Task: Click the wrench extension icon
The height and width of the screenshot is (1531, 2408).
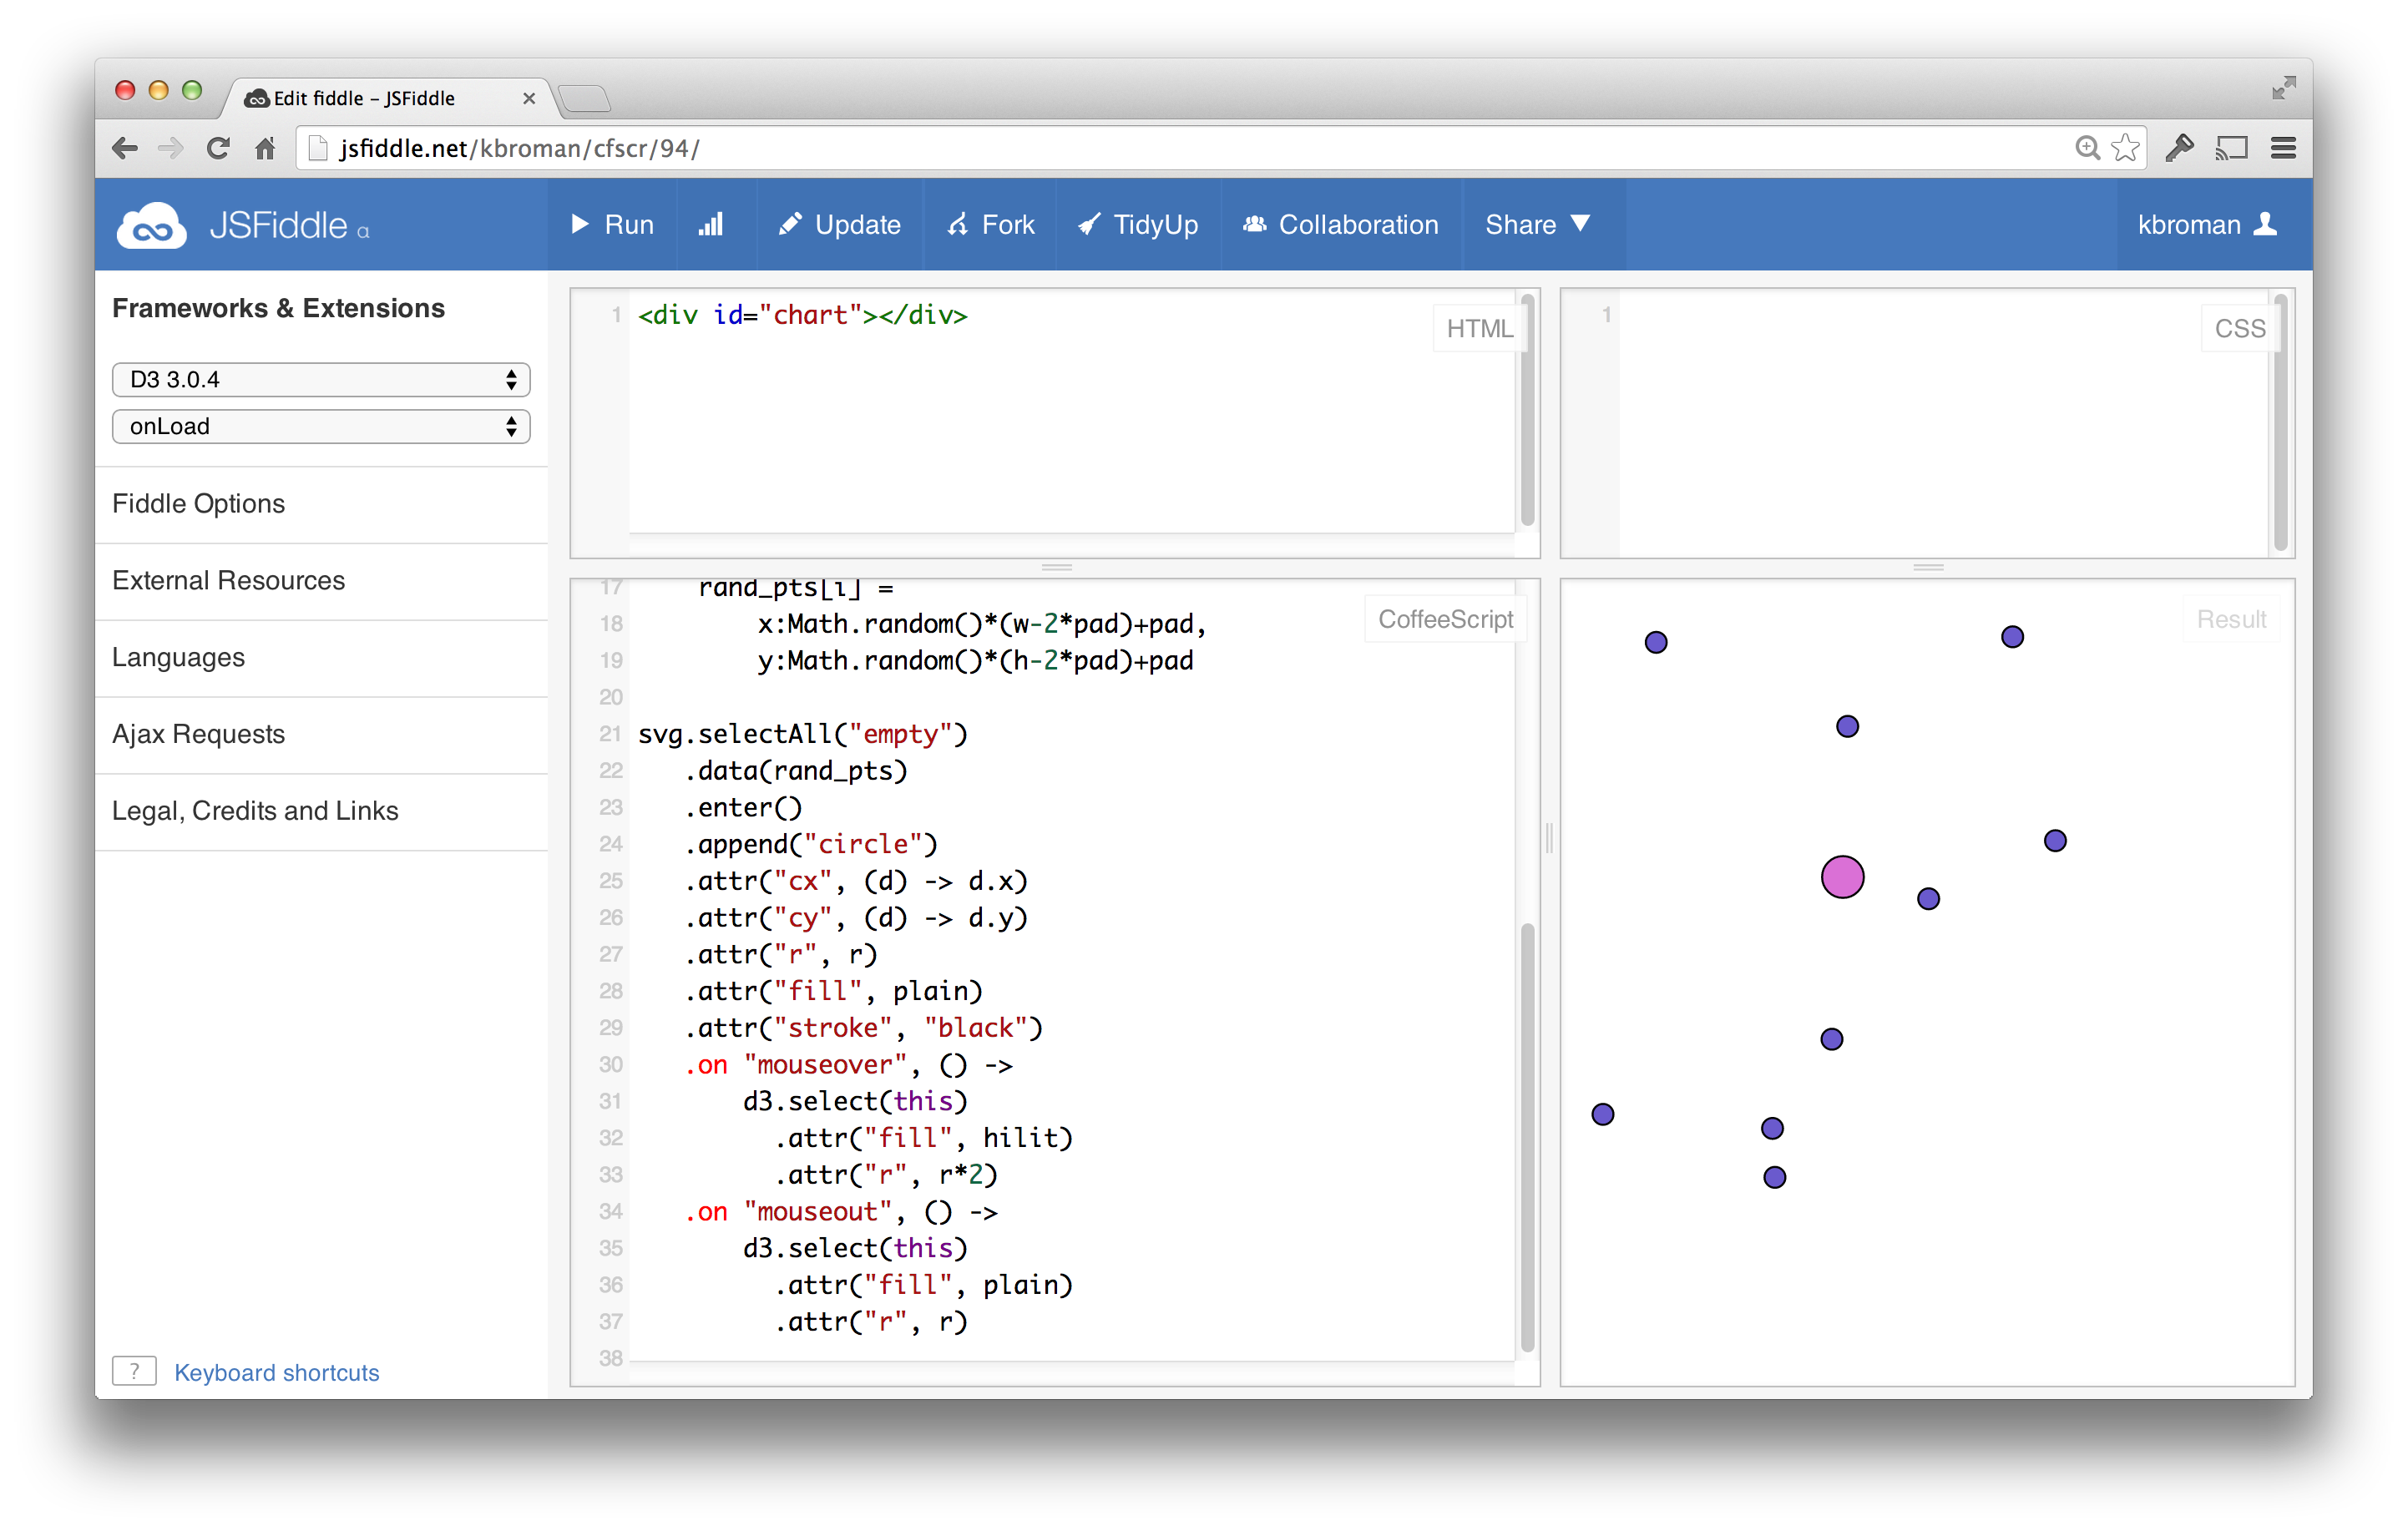Action: (x=2179, y=149)
